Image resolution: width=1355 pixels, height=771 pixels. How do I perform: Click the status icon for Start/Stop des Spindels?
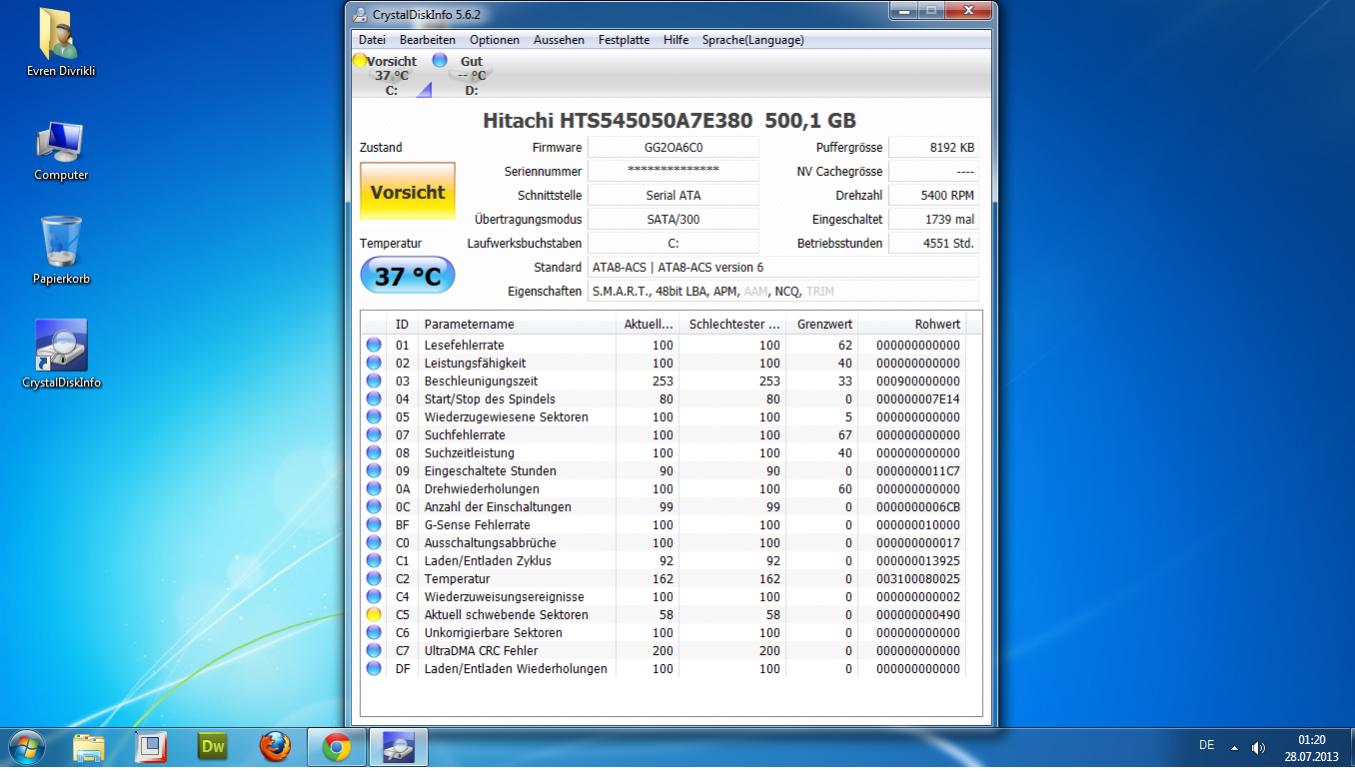click(x=374, y=399)
